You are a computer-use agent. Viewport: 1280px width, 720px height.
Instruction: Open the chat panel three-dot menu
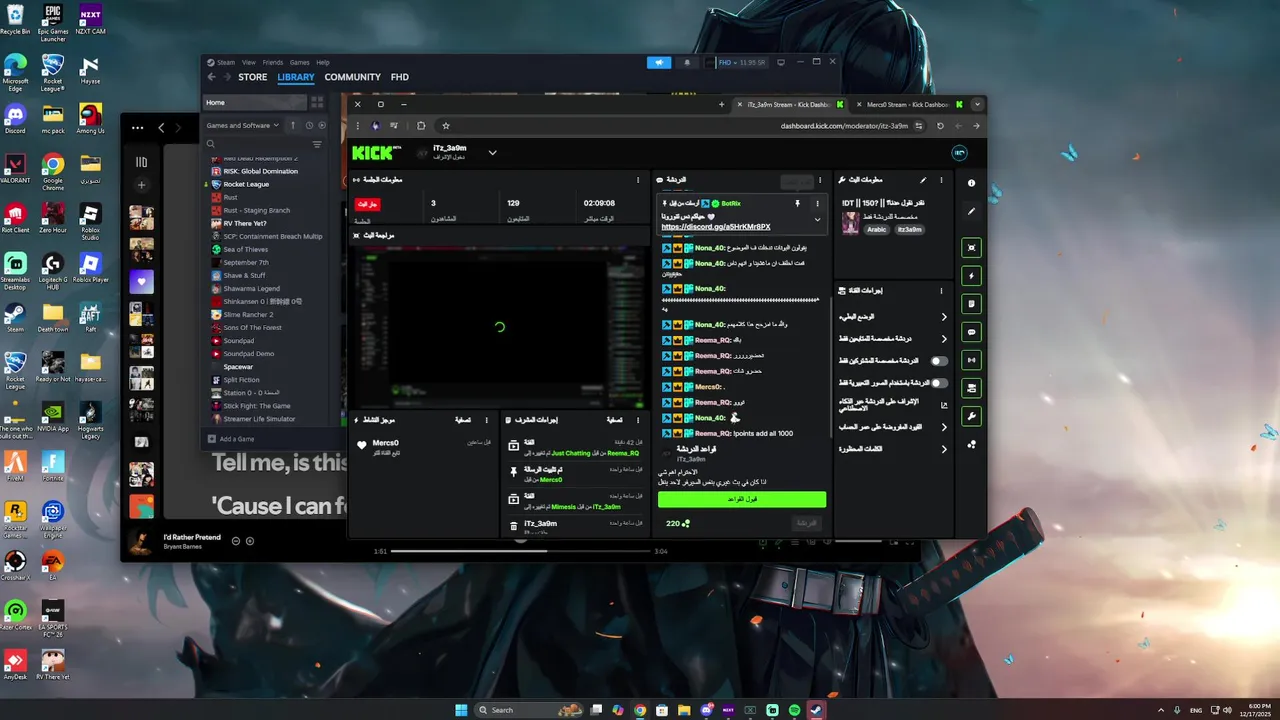820,180
